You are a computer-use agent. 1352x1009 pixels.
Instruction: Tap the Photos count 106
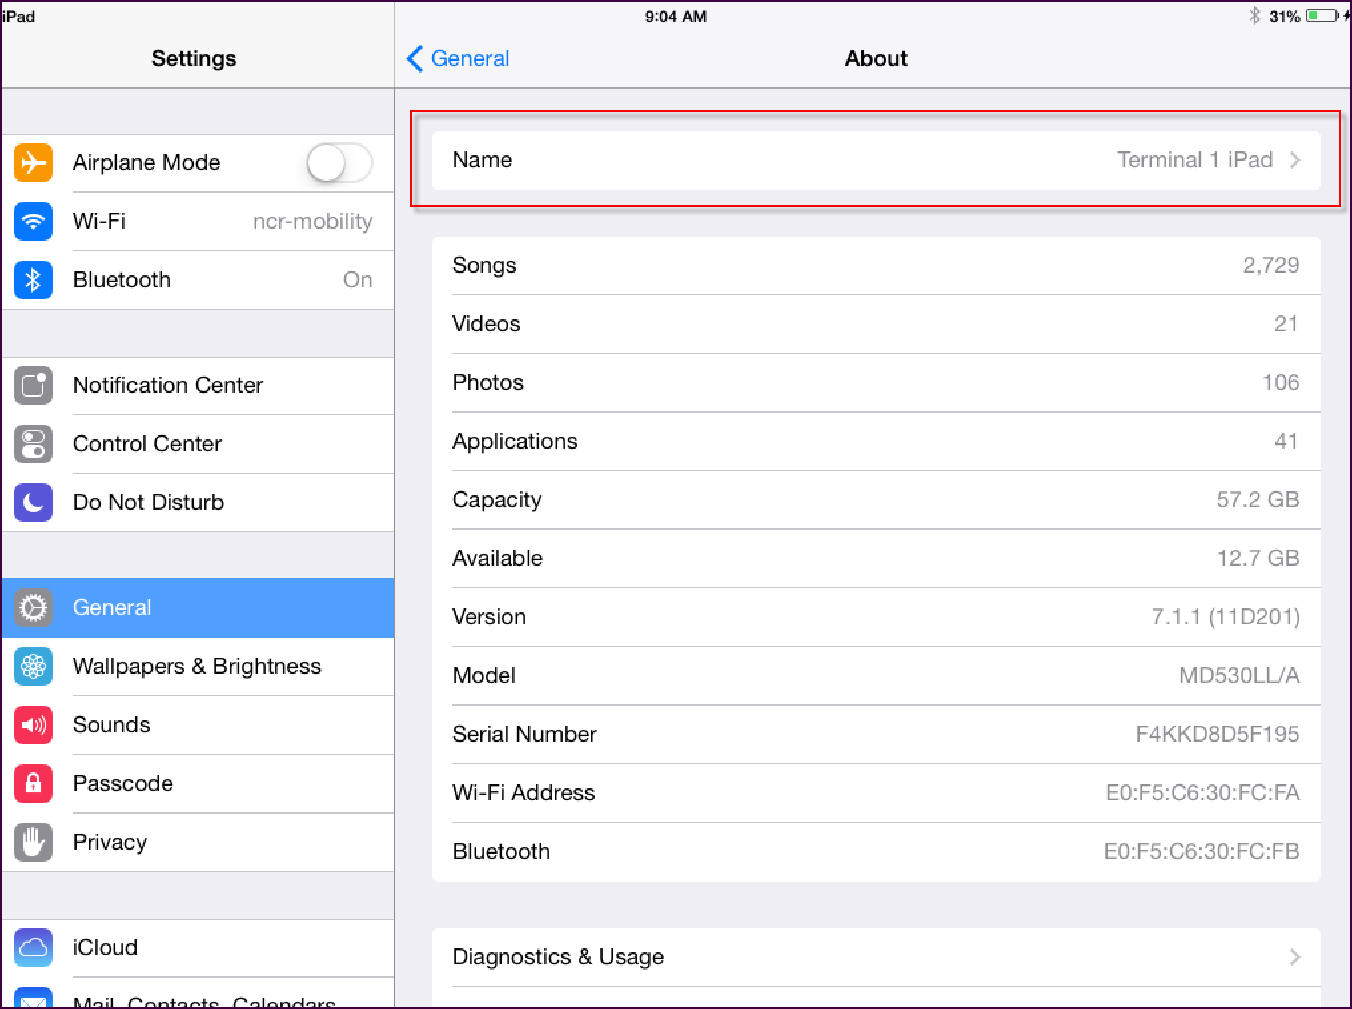tap(1280, 383)
